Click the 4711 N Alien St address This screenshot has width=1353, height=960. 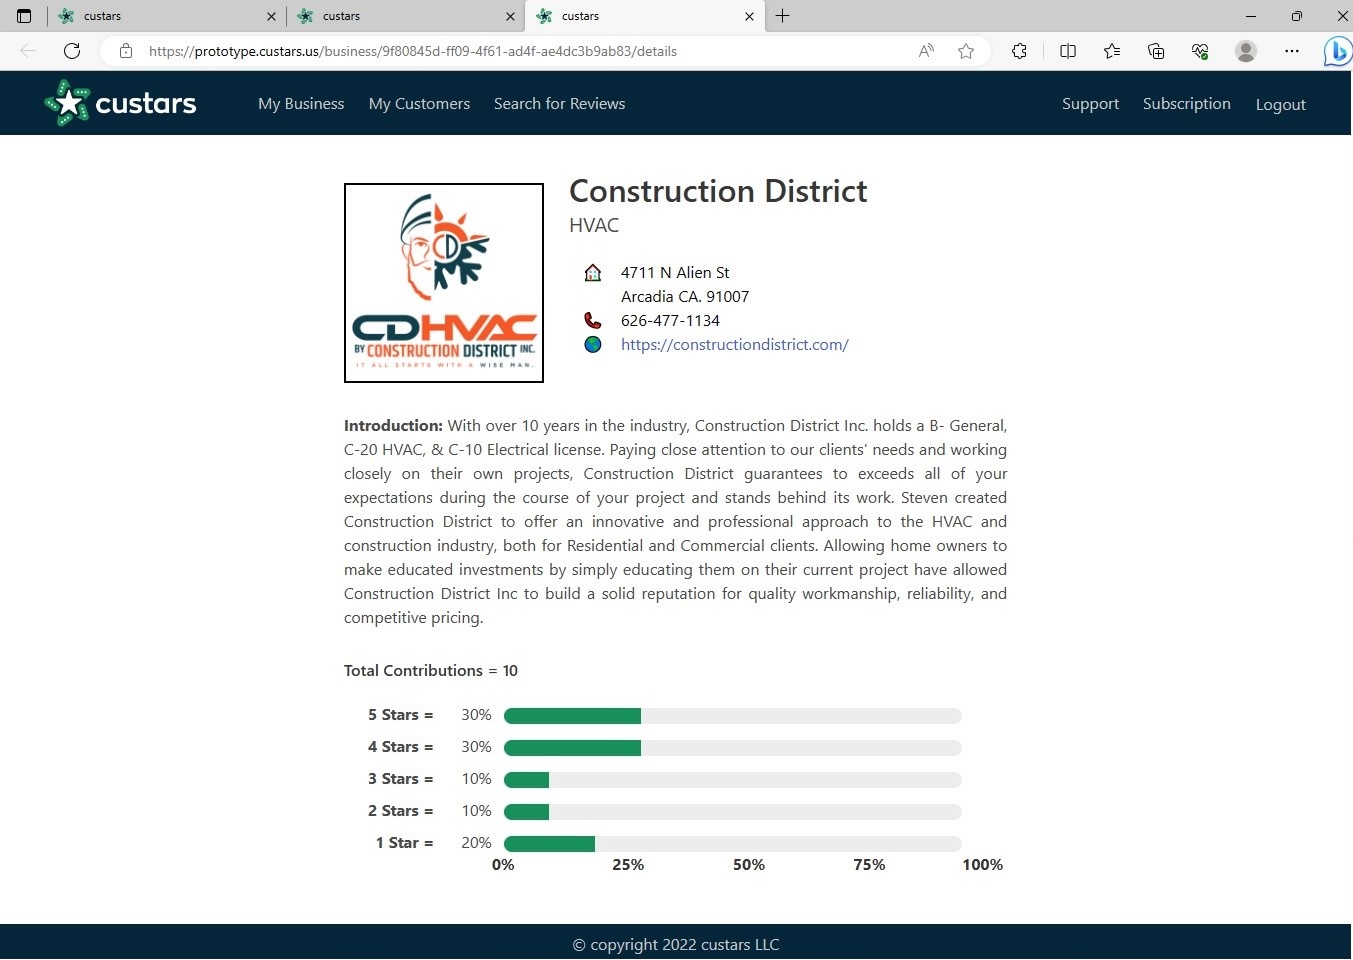(675, 273)
